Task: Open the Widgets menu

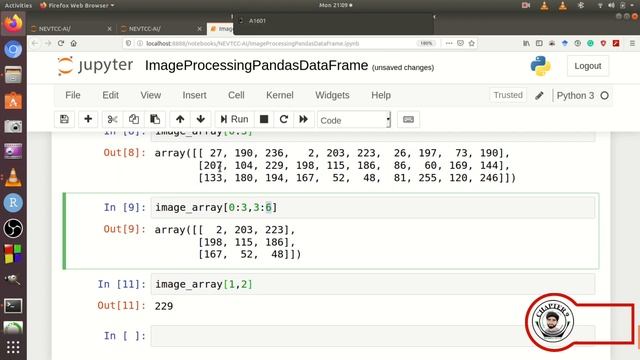Action: point(332,95)
